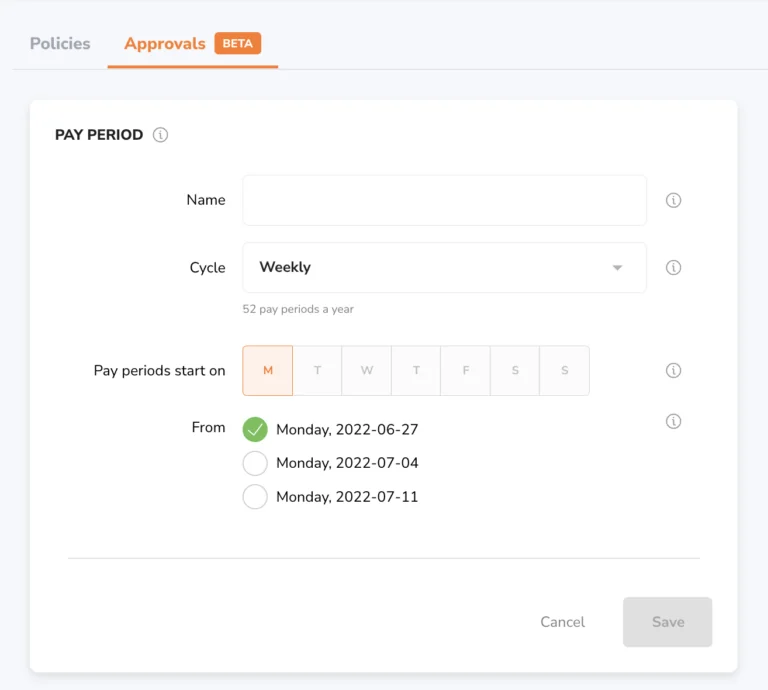Click the Cancel button
The width and height of the screenshot is (768, 690).
click(x=562, y=622)
